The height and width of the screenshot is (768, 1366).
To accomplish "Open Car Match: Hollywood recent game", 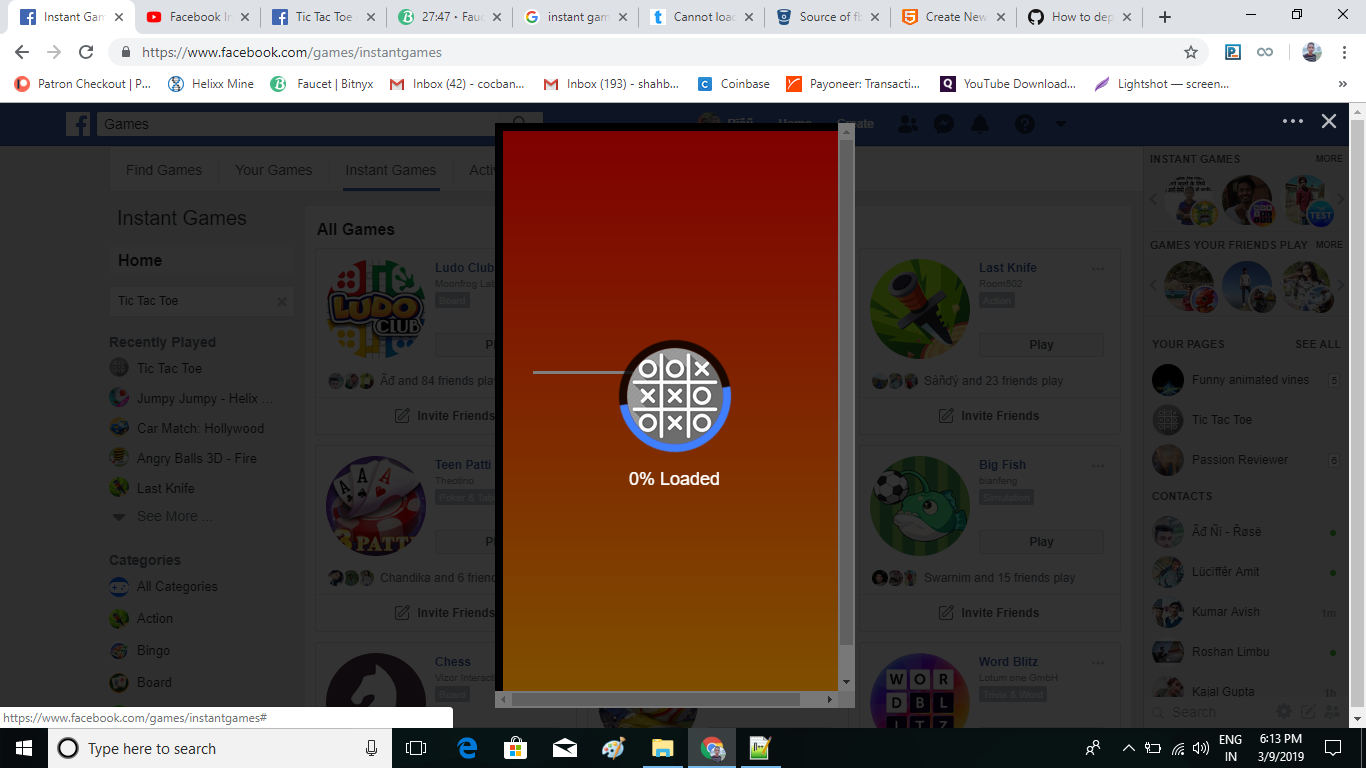I will point(200,428).
